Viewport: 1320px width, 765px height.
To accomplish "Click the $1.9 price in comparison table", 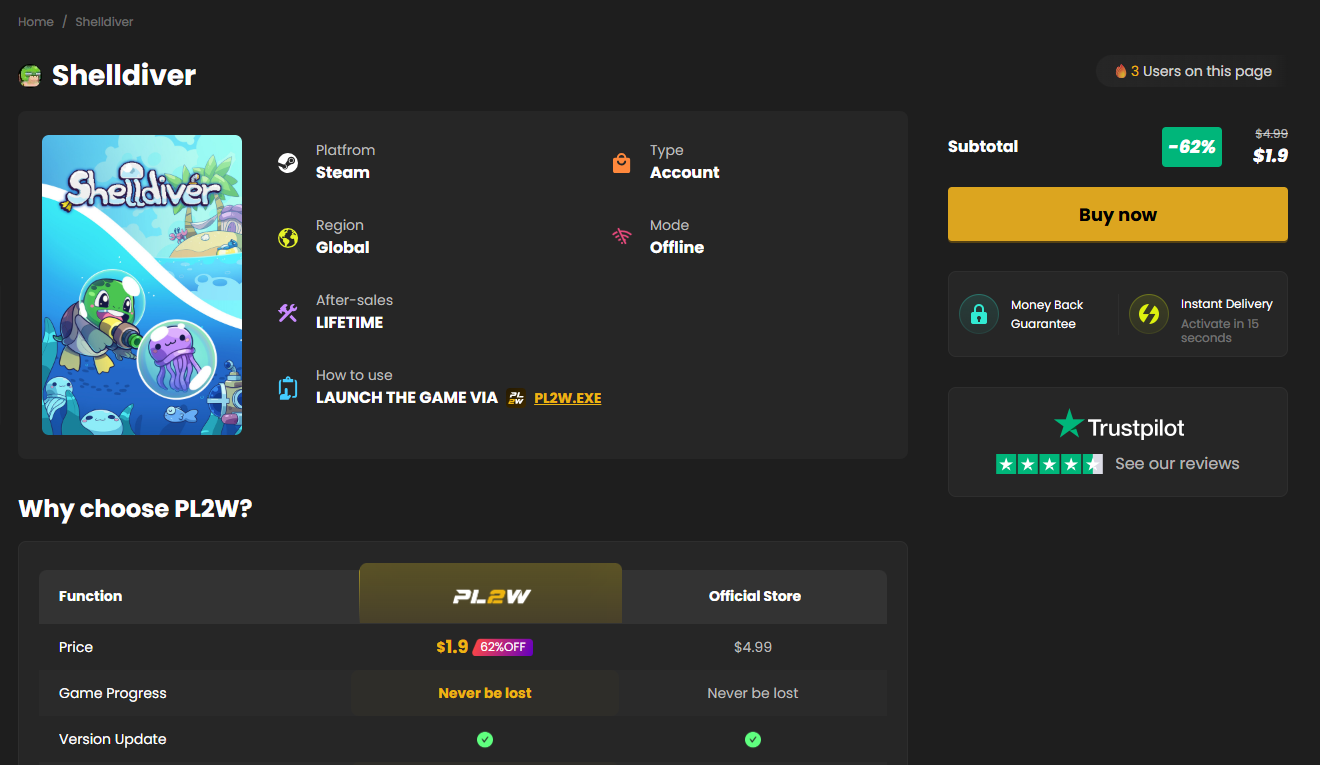I will click(452, 647).
